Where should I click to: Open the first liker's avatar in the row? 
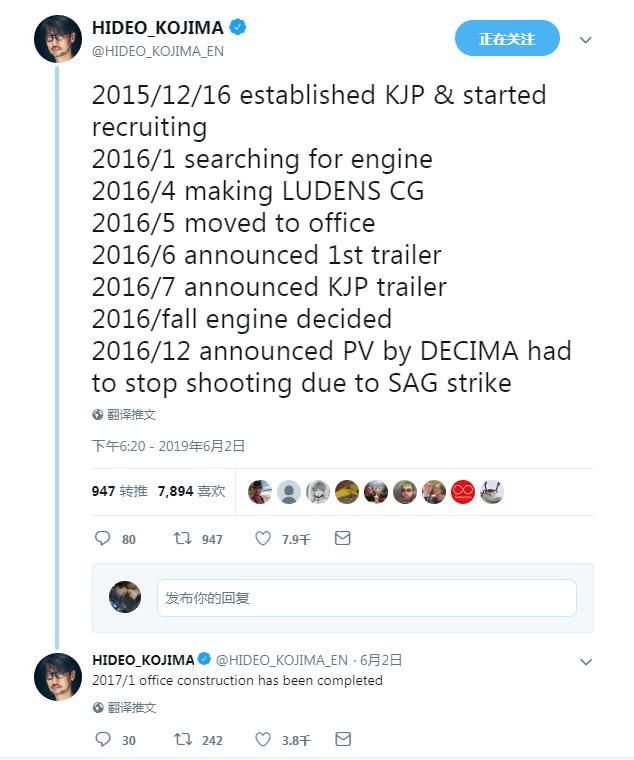(260, 491)
